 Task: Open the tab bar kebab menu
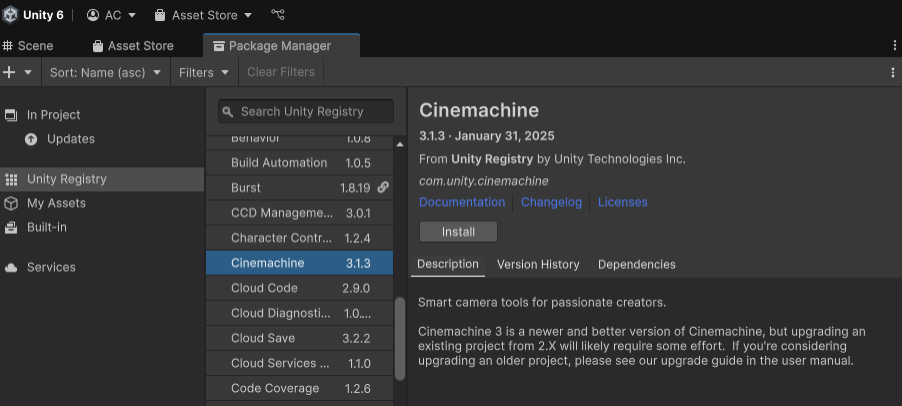(x=895, y=45)
